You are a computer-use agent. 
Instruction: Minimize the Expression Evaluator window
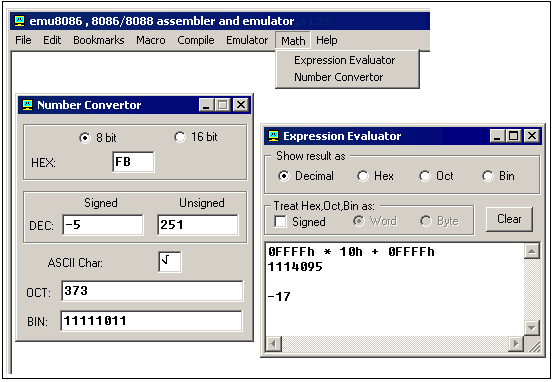point(497,136)
